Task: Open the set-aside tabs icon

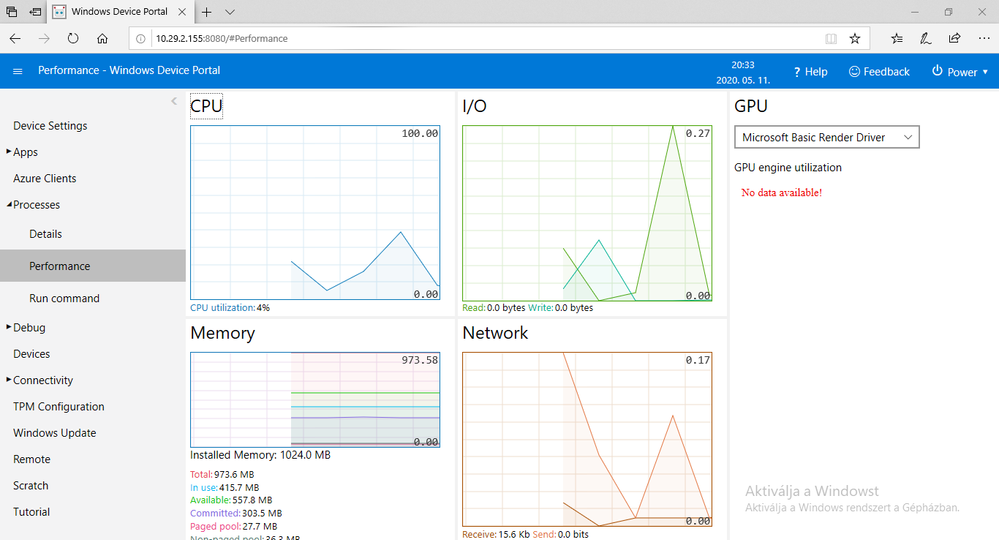Action: tap(11, 11)
